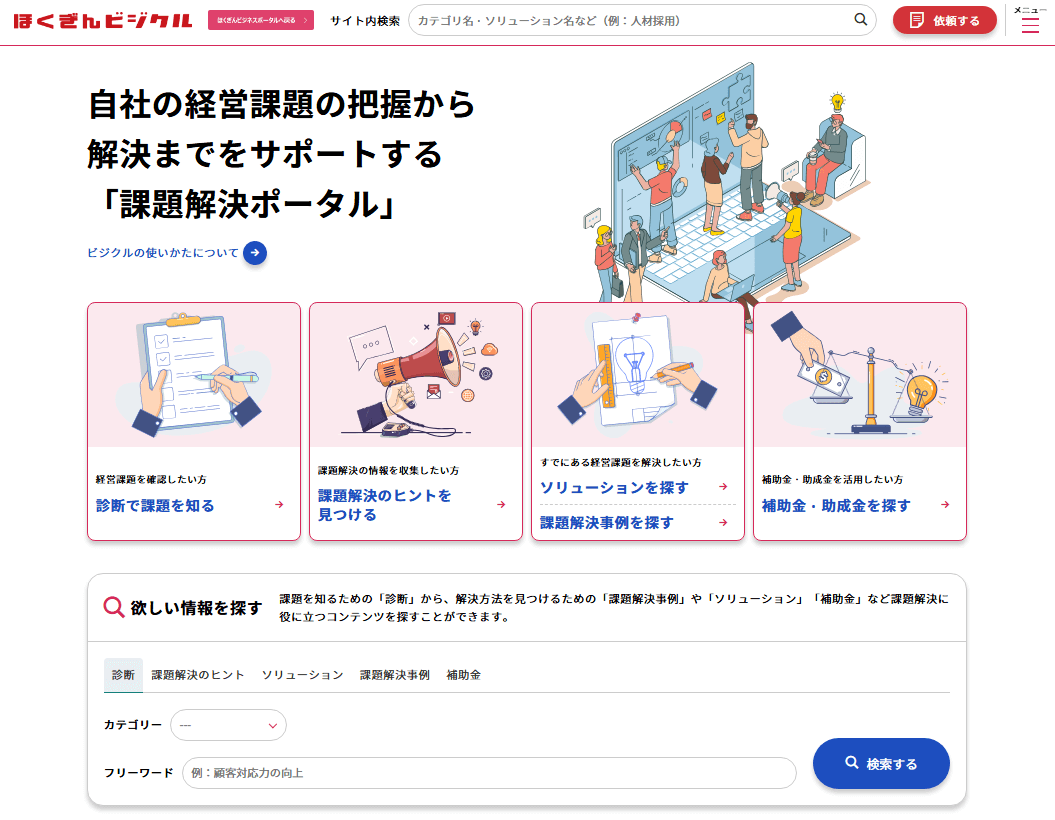Click the arrow next to 課題解決事例を探す

pos(723,523)
